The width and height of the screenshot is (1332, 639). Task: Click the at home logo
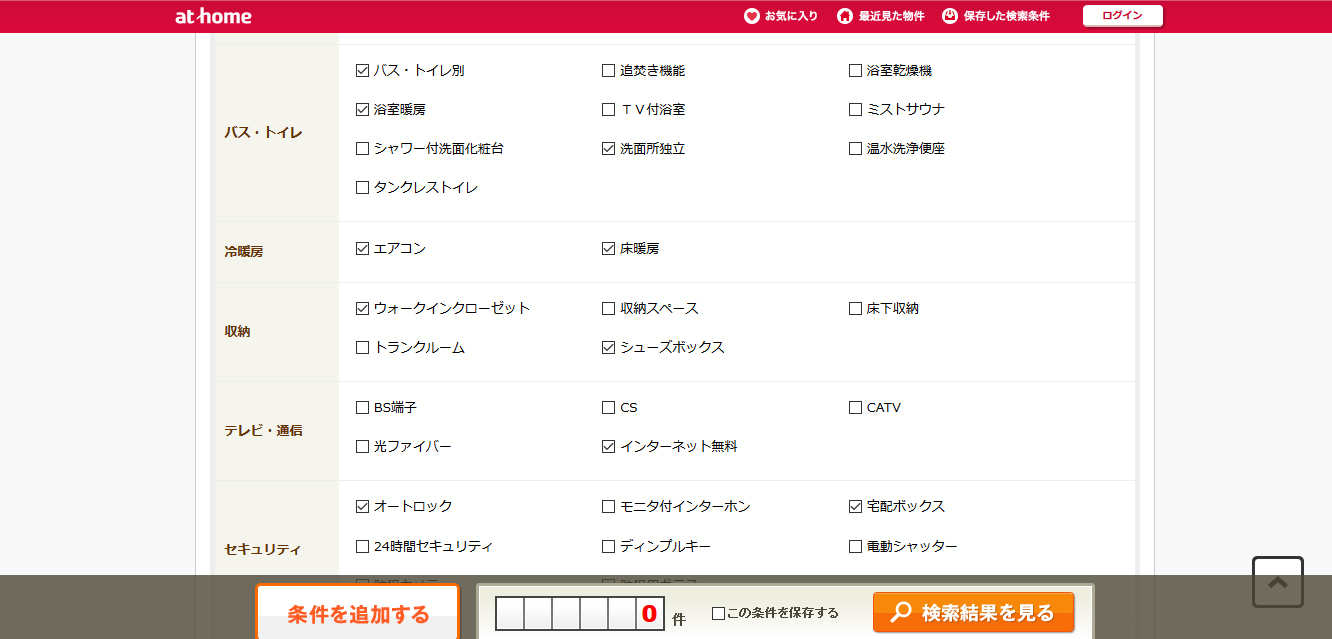(213, 16)
